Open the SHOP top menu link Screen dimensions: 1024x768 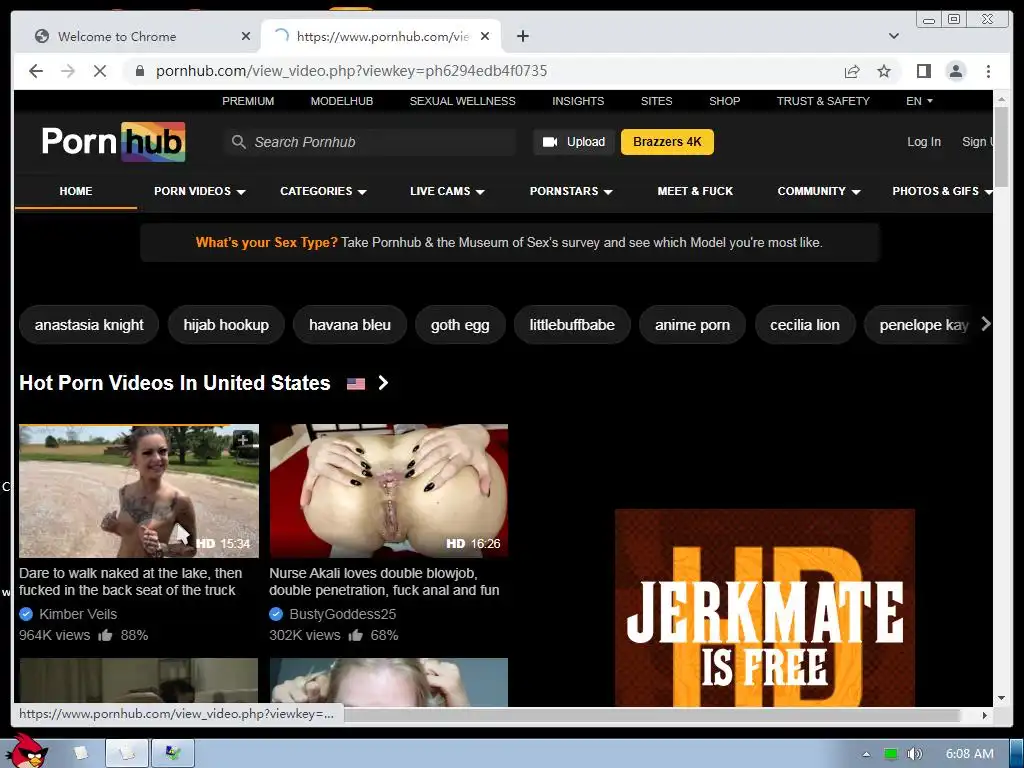click(725, 101)
